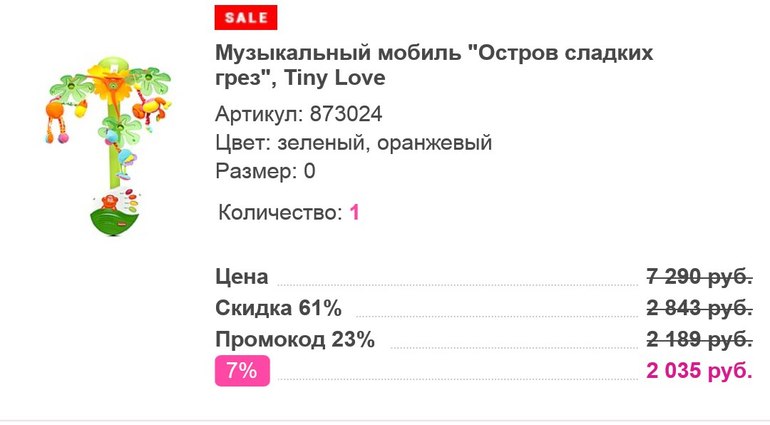Click the final price 2 035 руб.
This screenshot has width=770, height=425.
pyautogui.click(x=699, y=371)
